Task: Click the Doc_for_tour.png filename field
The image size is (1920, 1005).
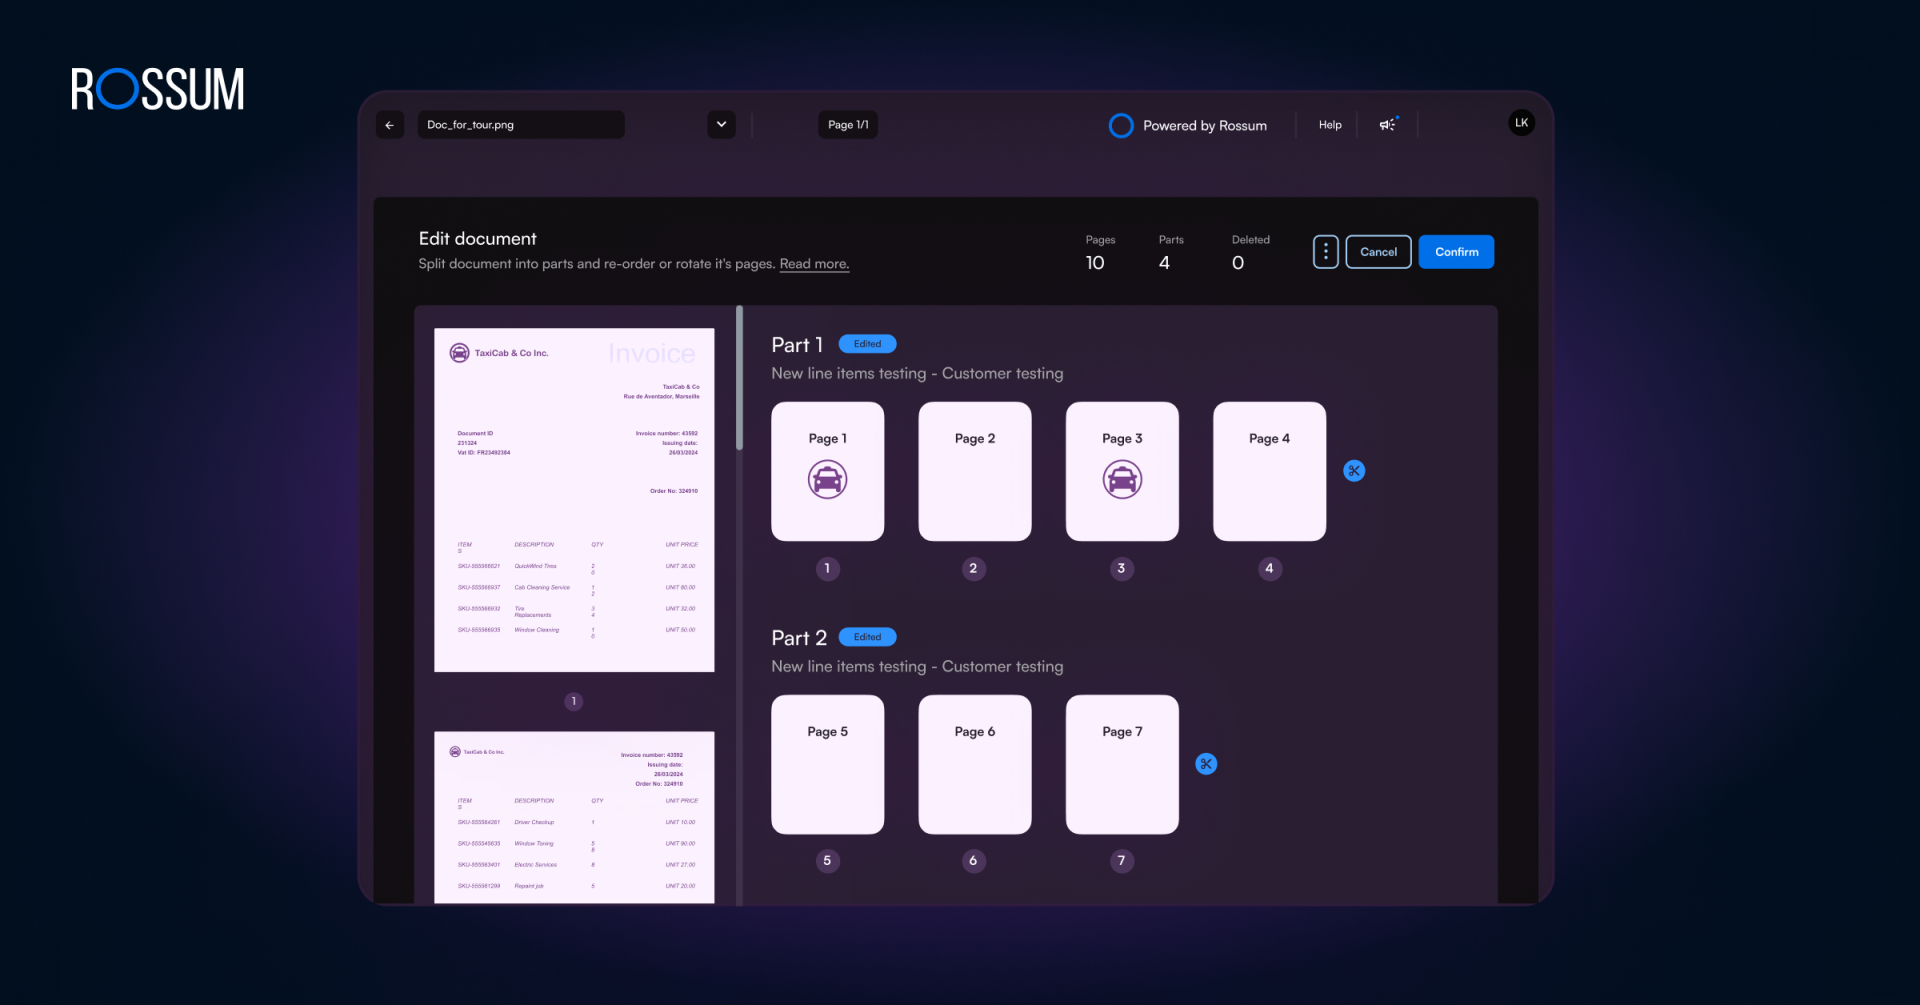Action: 520,124
